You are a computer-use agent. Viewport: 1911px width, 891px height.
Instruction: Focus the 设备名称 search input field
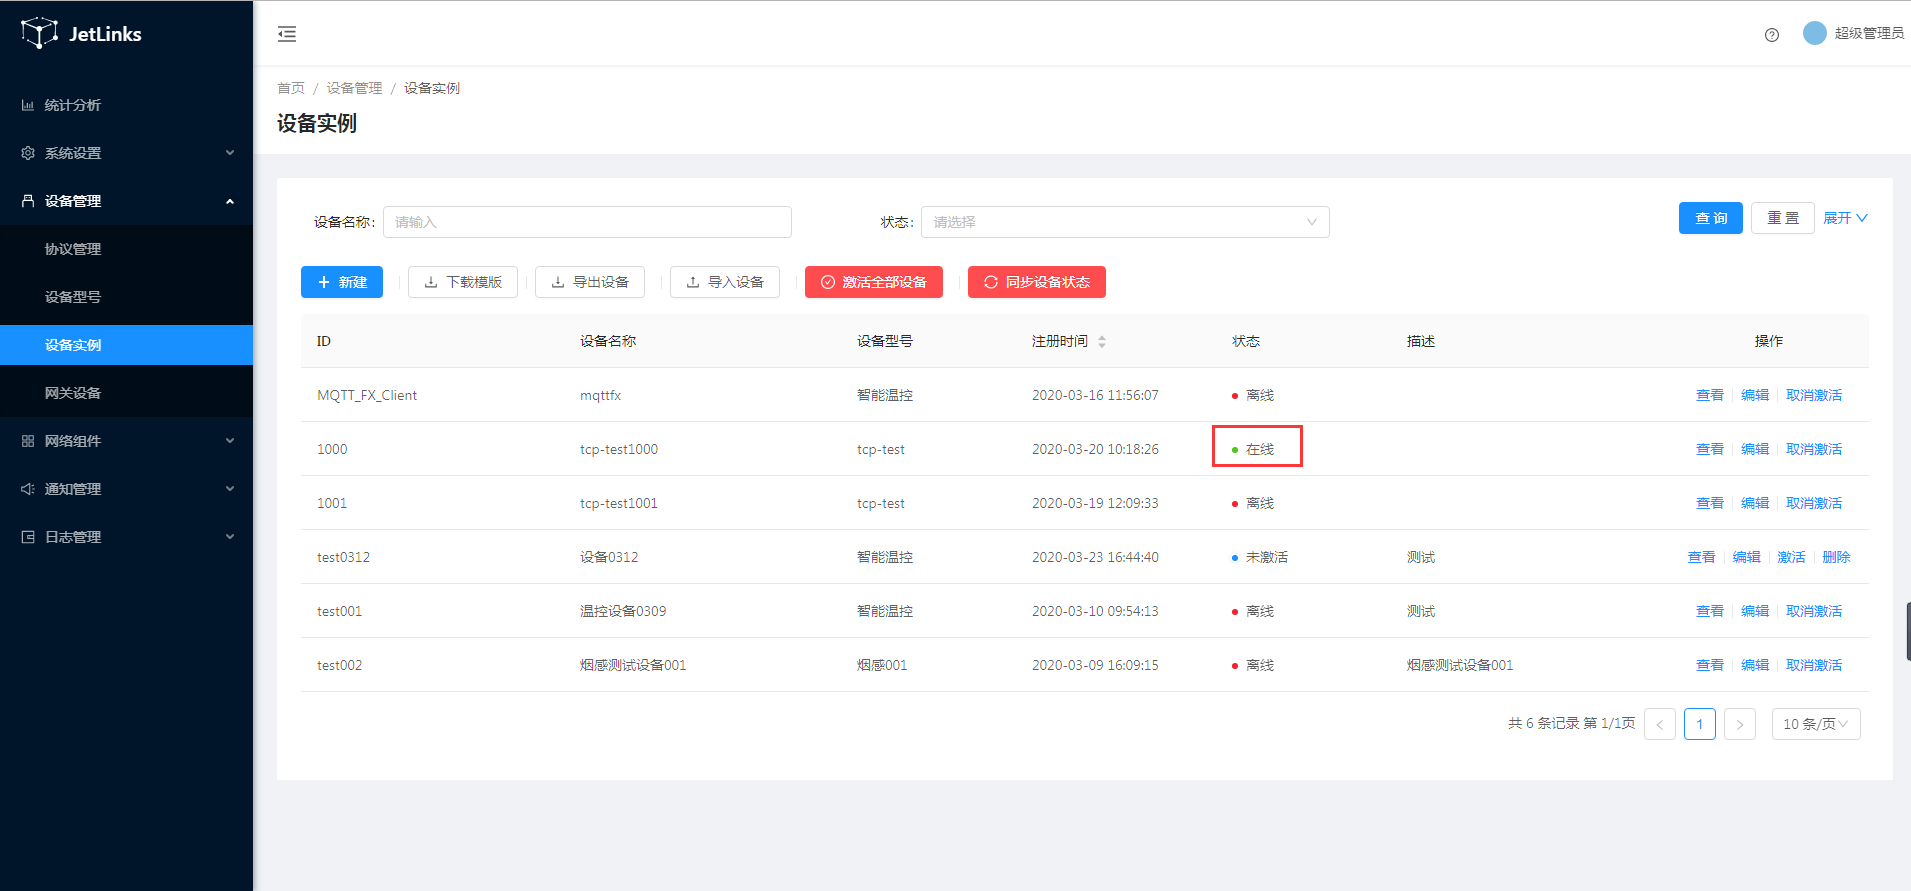pos(587,222)
